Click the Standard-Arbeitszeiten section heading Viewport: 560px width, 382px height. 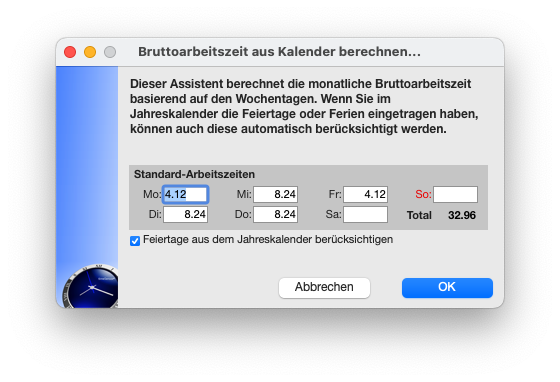(x=194, y=174)
